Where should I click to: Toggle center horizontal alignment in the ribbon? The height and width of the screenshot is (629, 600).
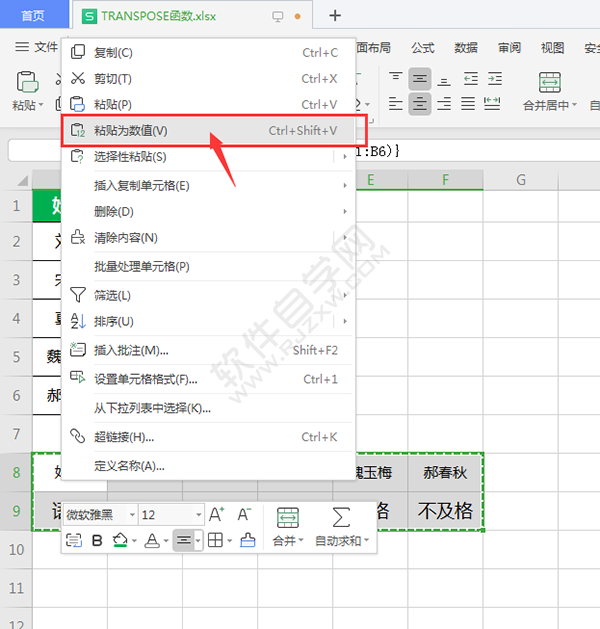coord(420,104)
